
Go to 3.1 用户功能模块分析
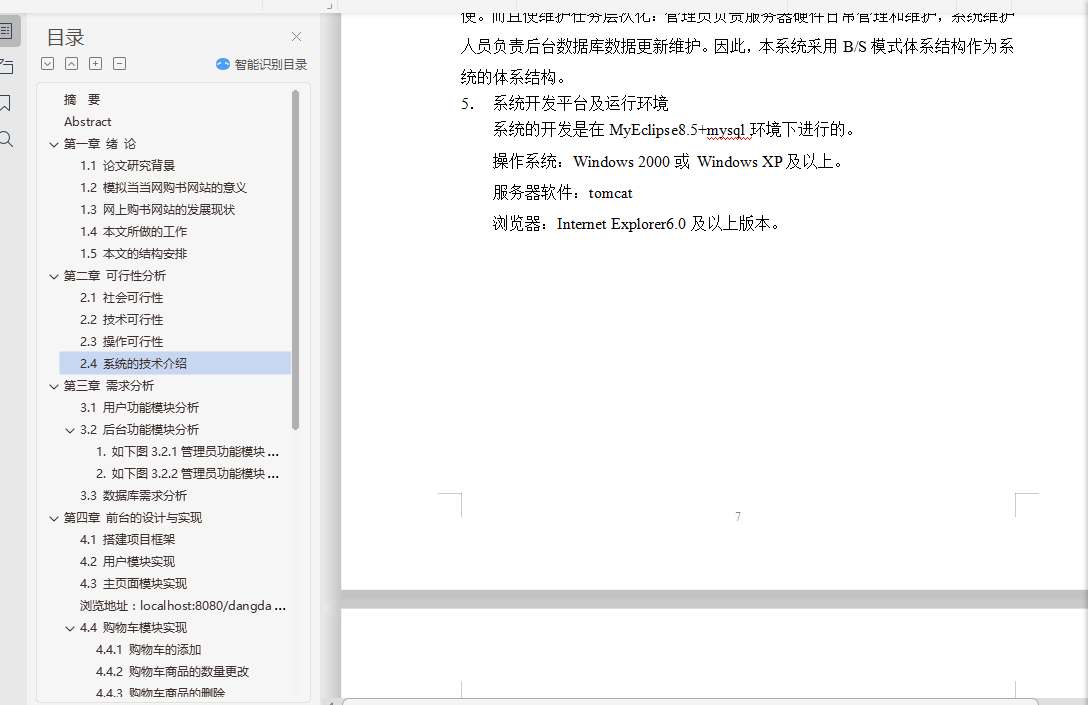tap(139, 408)
